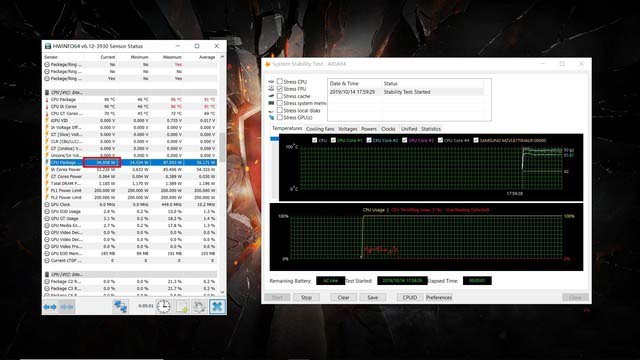The height and width of the screenshot is (360, 640).
Task: Toggle the CPU Core #1 graph checkbox
Action: 333,140
